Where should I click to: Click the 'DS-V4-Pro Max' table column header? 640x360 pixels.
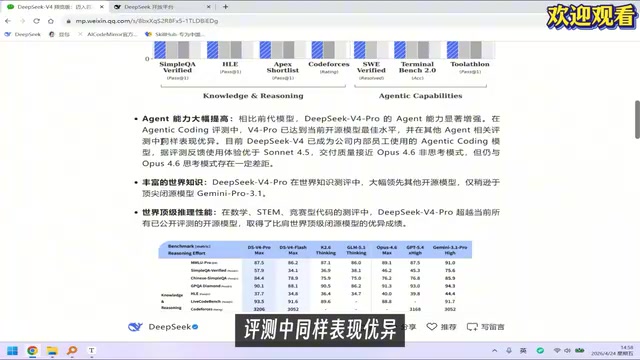click(x=259, y=250)
